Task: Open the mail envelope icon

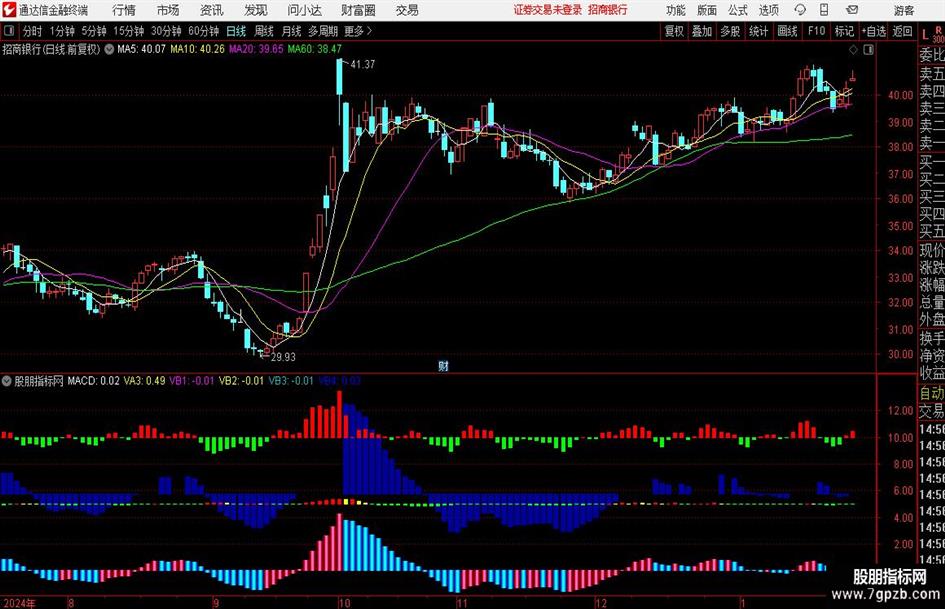Action: pyautogui.click(x=852, y=10)
